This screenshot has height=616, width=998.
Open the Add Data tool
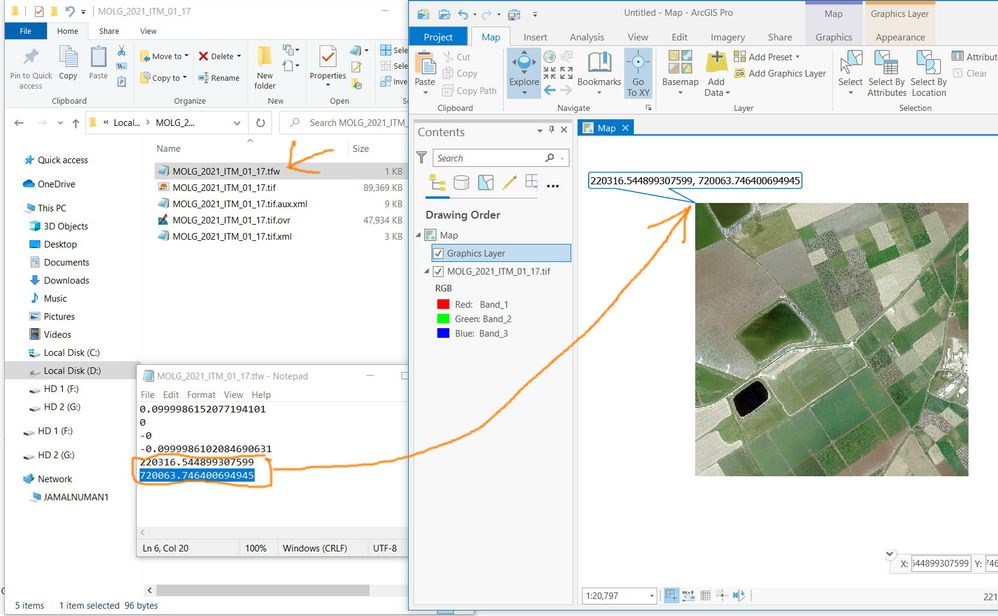(x=717, y=74)
